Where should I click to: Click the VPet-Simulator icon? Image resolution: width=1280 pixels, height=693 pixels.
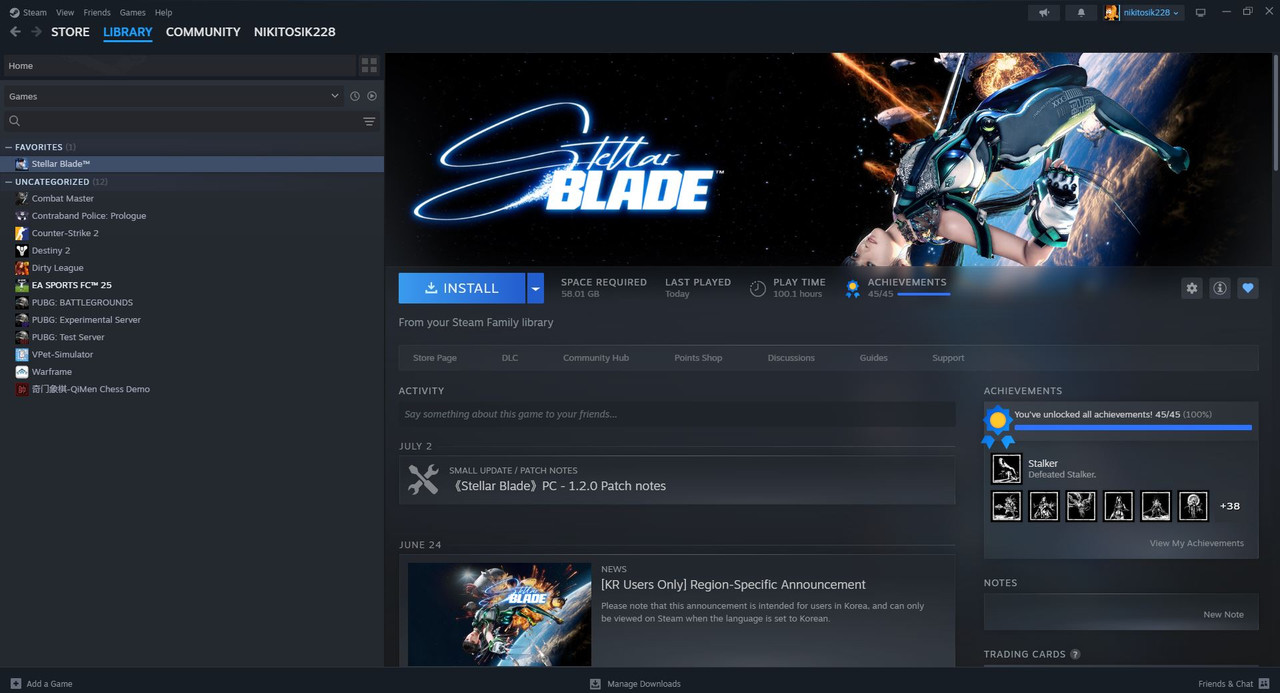coord(22,354)
